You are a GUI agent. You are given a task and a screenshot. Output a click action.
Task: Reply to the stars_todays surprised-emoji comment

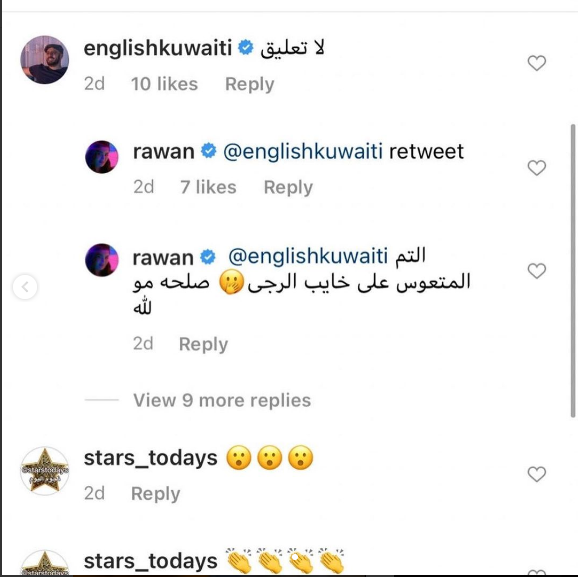click(156, 494)
